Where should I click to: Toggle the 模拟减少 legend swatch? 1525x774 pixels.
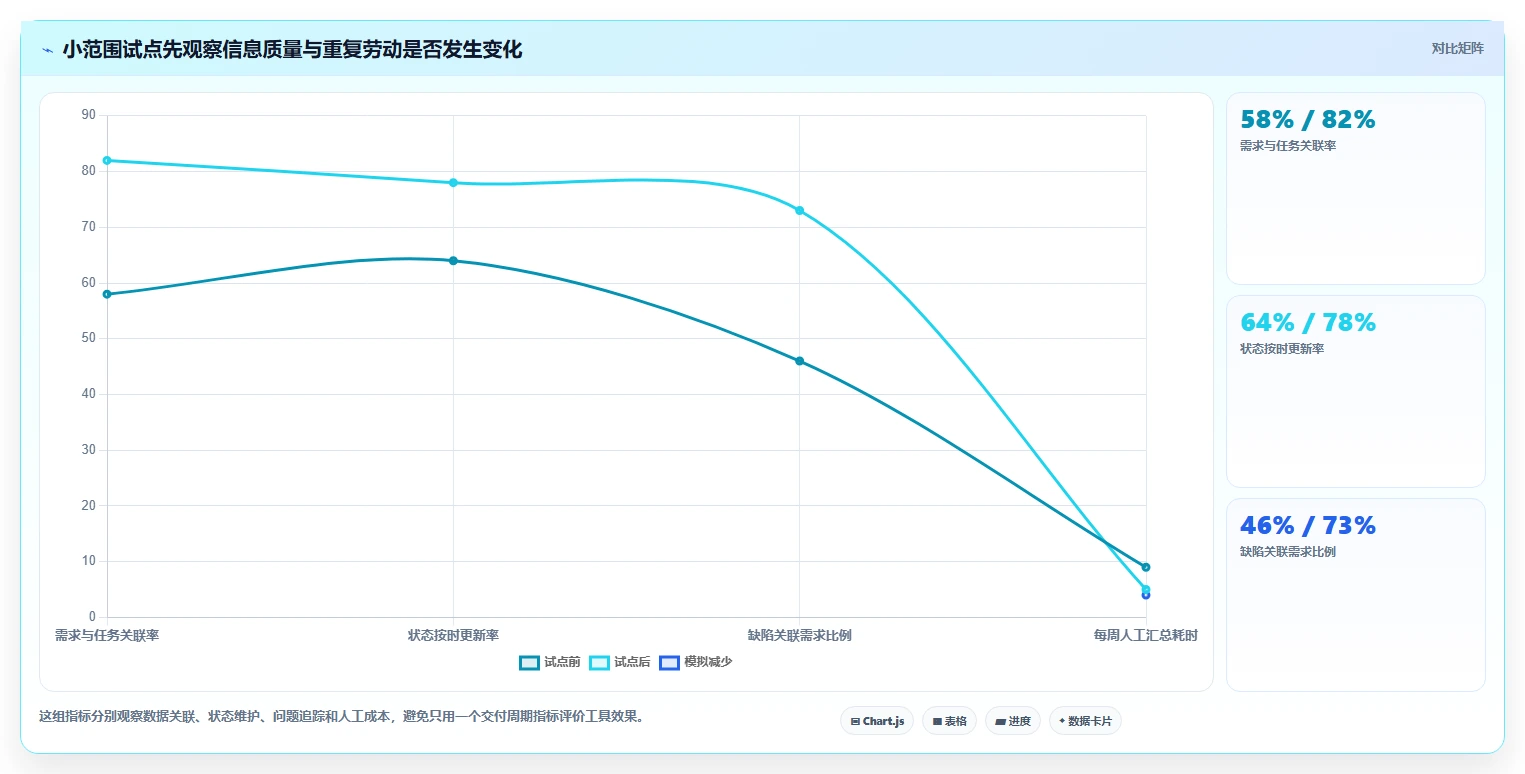click(669, 662)
